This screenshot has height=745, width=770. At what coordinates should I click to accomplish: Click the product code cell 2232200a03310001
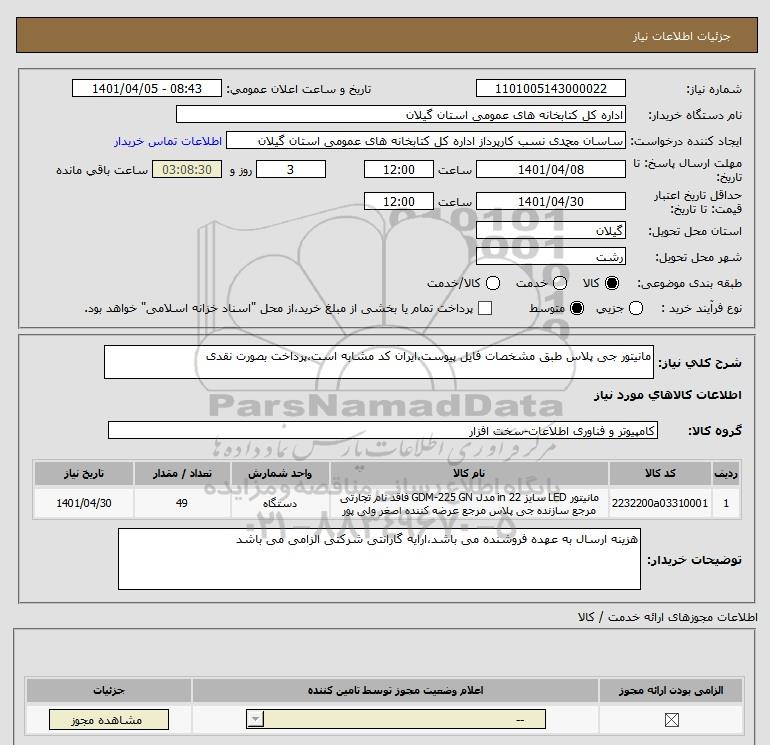660,503
